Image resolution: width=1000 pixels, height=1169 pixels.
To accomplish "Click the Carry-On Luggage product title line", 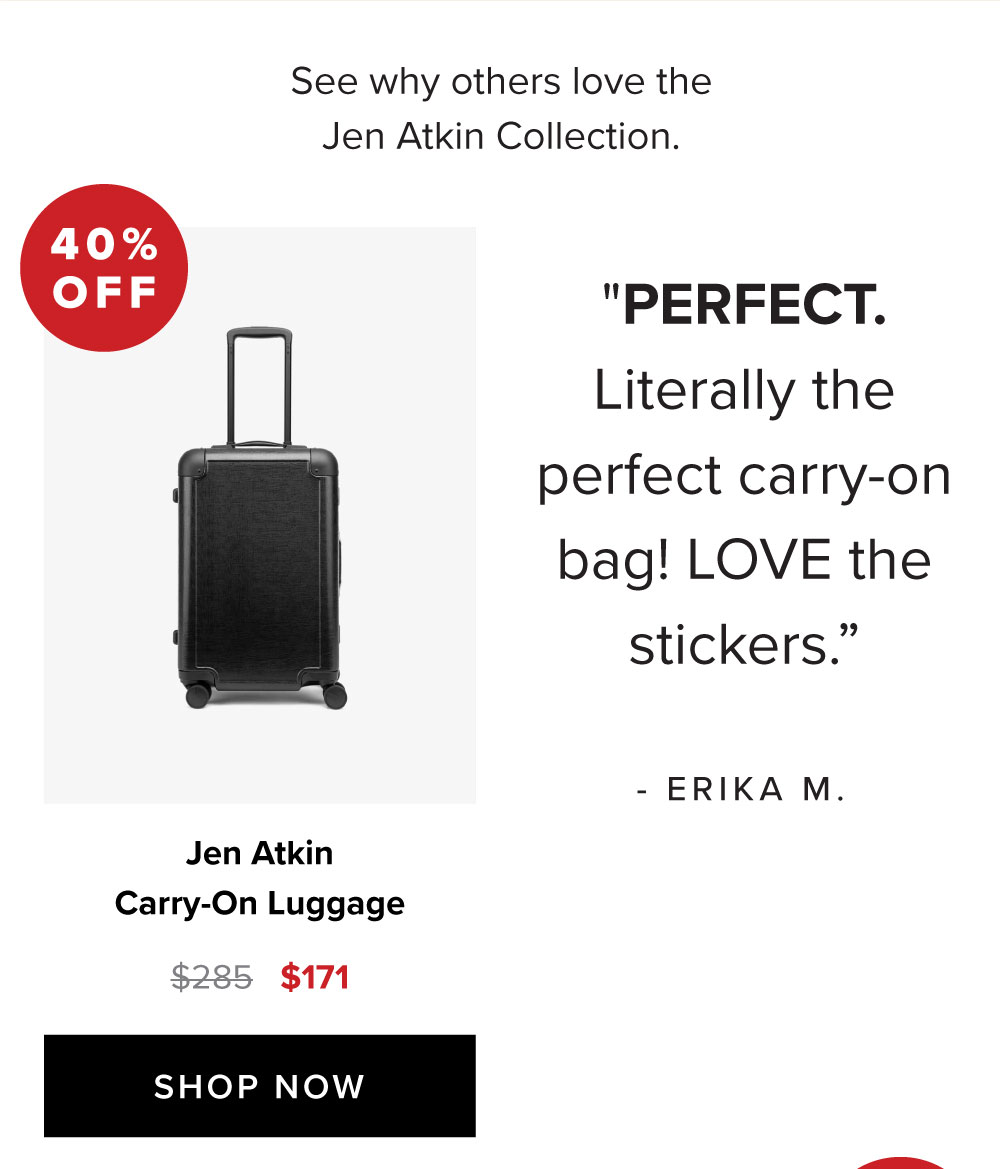I will (260, 903).
